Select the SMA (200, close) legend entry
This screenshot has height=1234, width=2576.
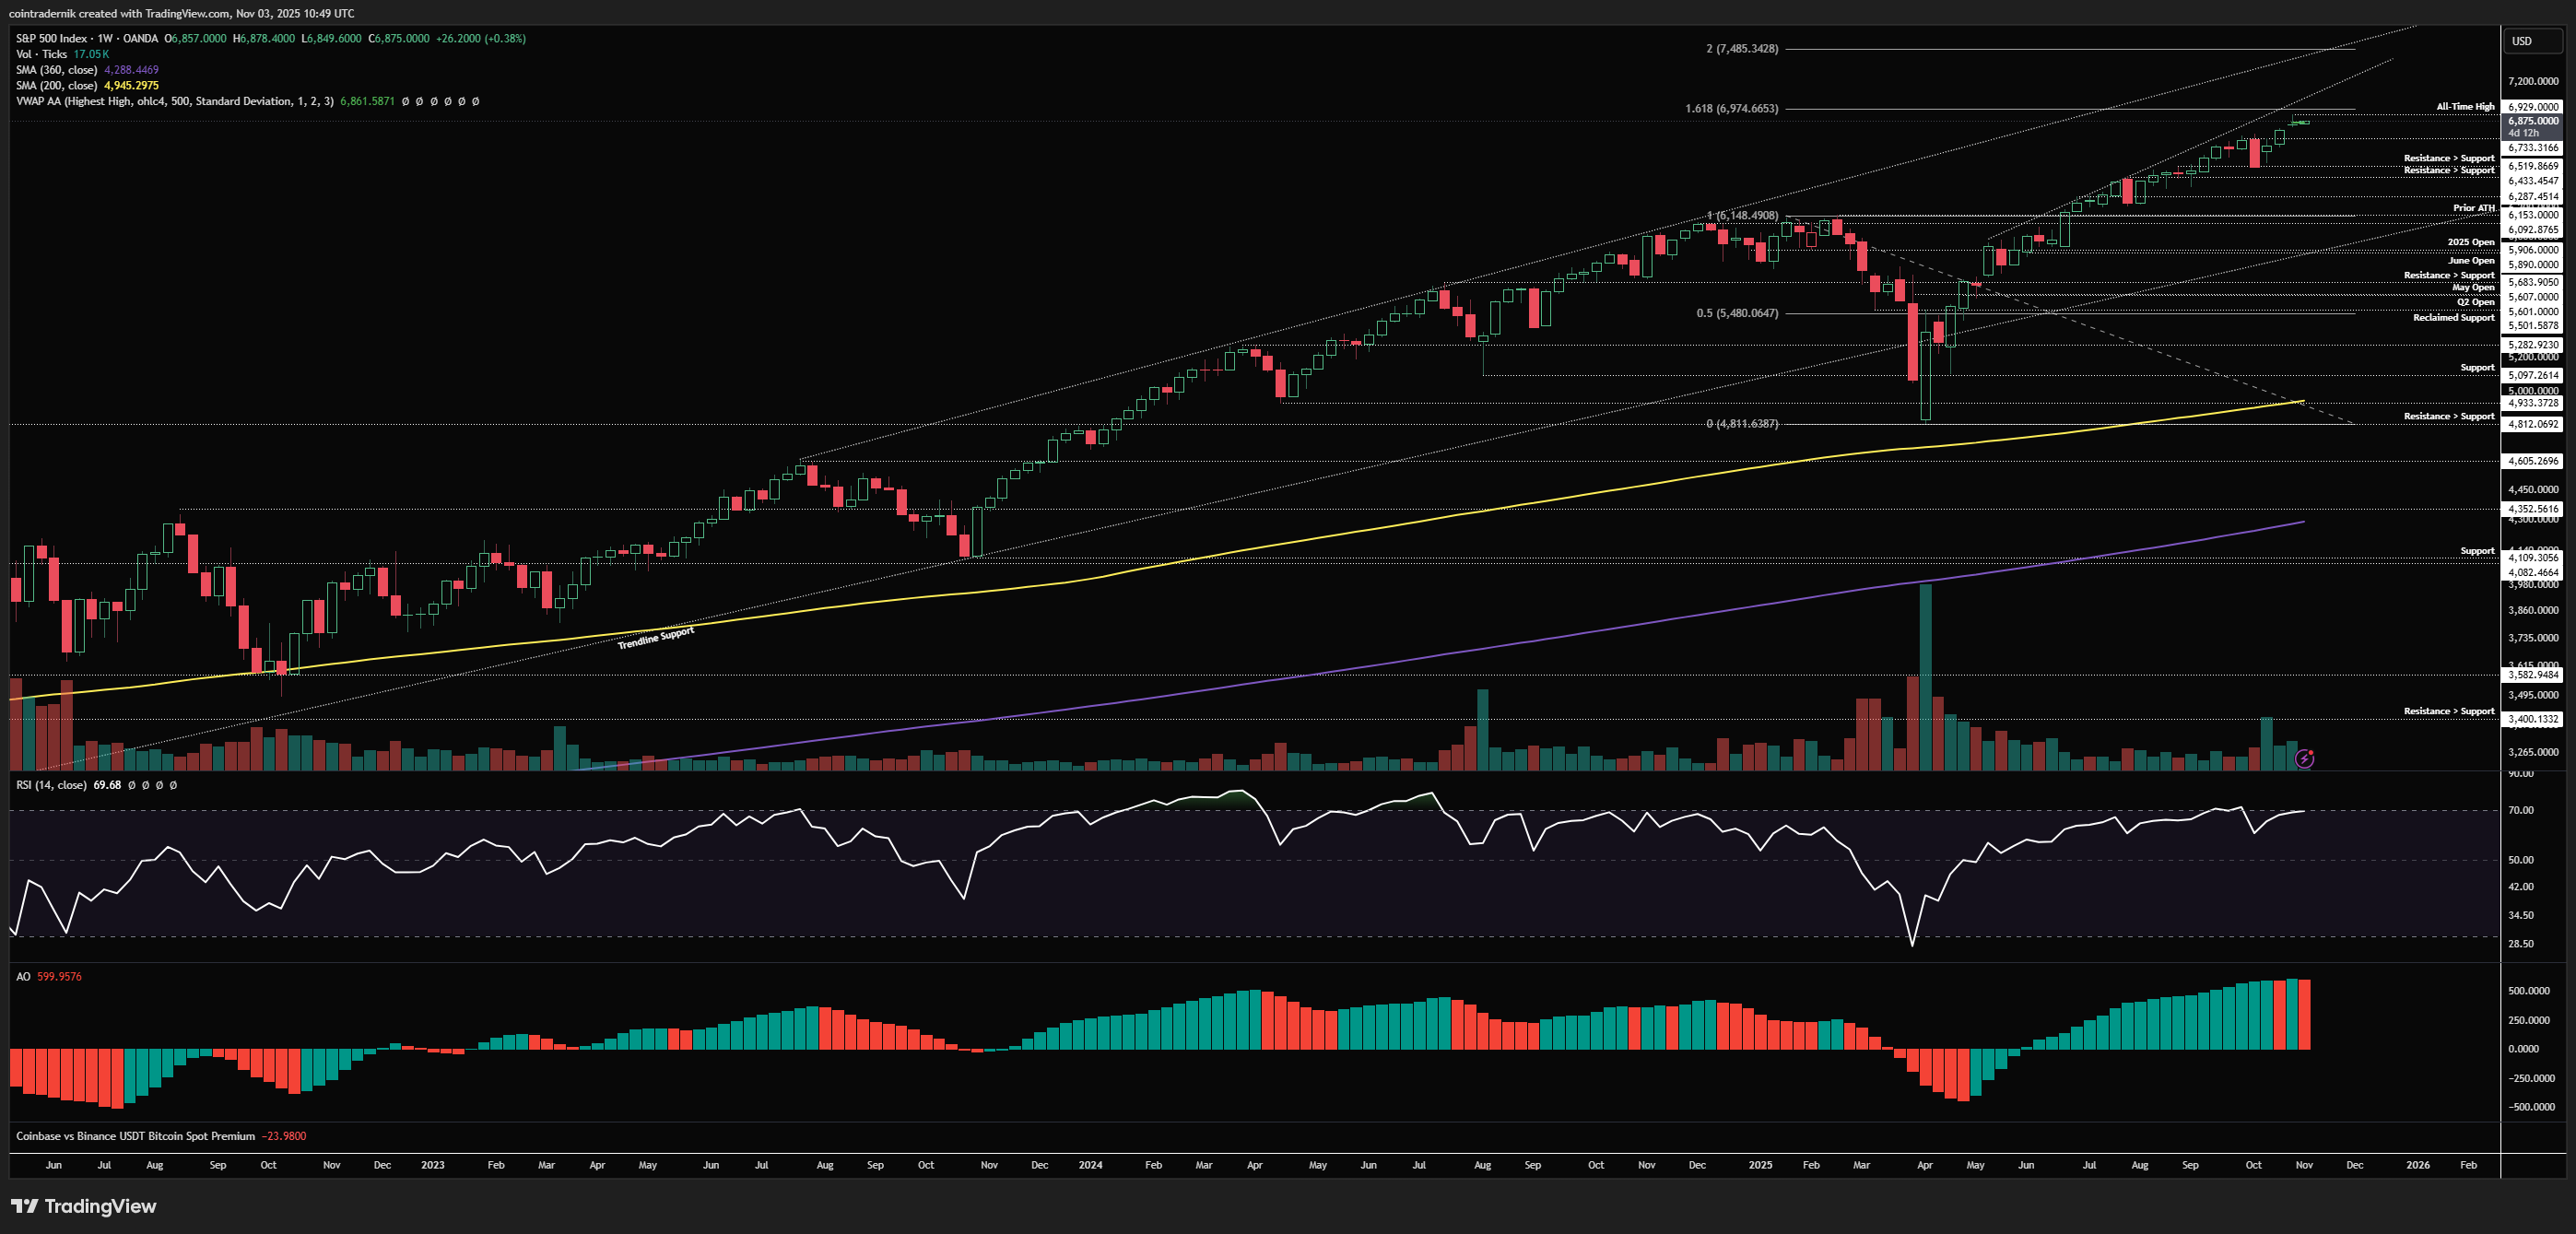(x=56, y=85)
